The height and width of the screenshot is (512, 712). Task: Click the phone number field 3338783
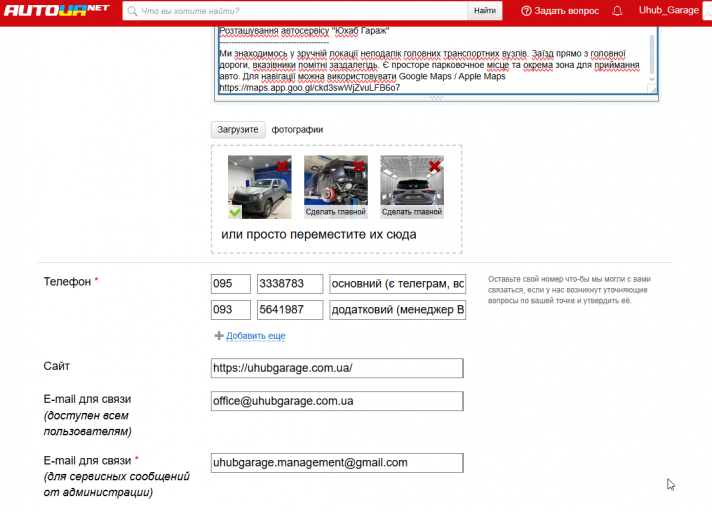click(290, 284)
